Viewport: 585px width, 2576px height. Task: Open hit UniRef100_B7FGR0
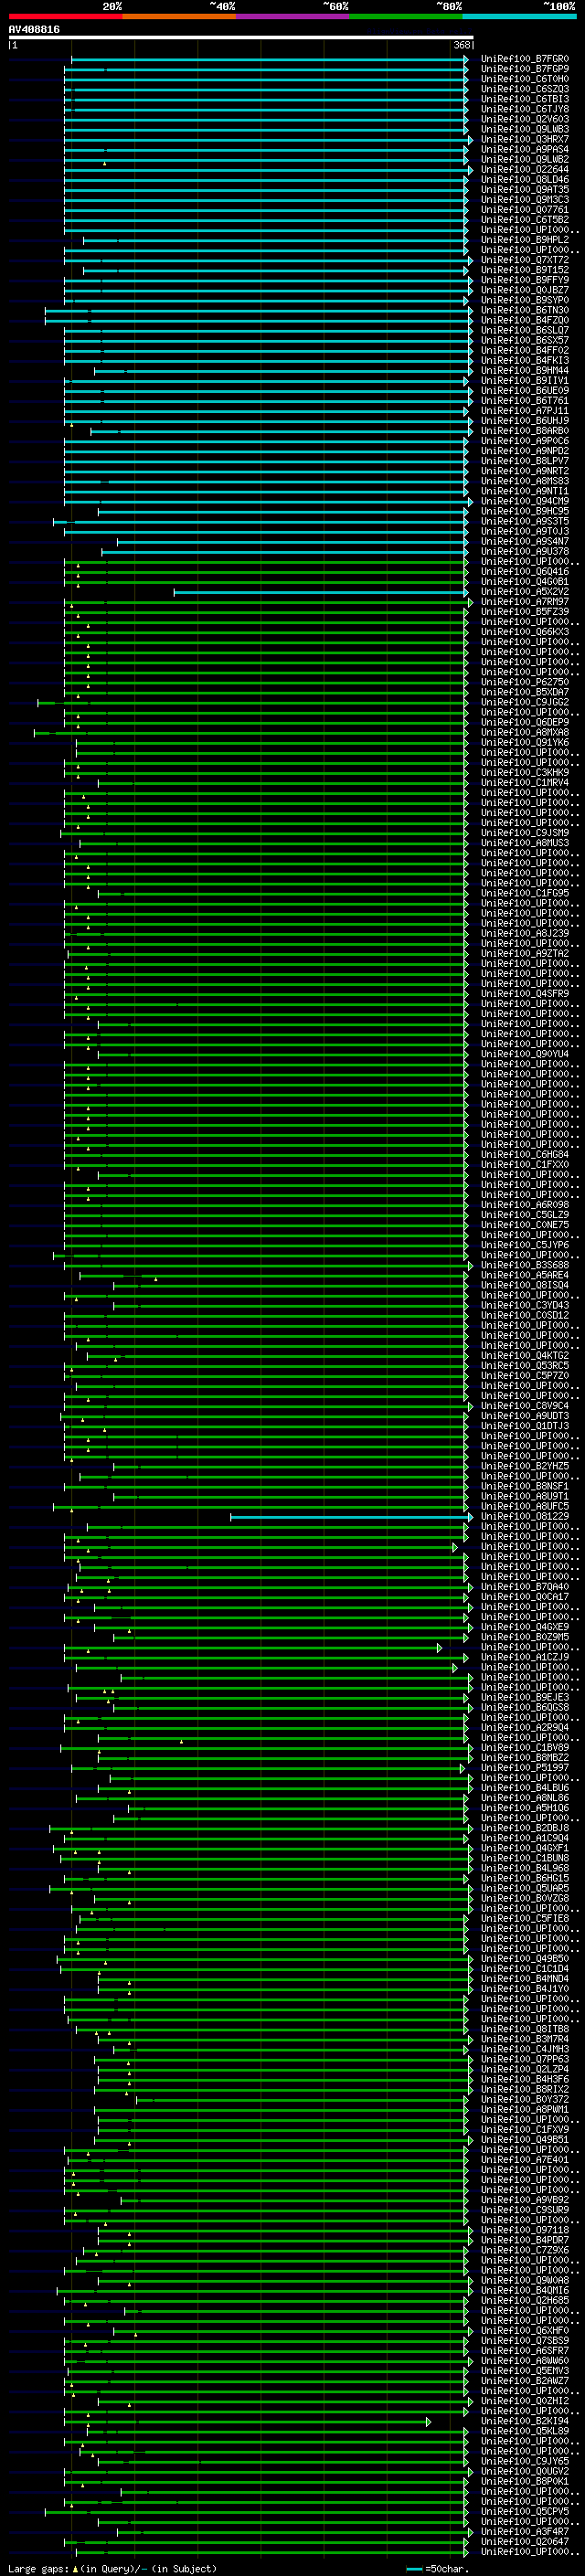[525, 59]
